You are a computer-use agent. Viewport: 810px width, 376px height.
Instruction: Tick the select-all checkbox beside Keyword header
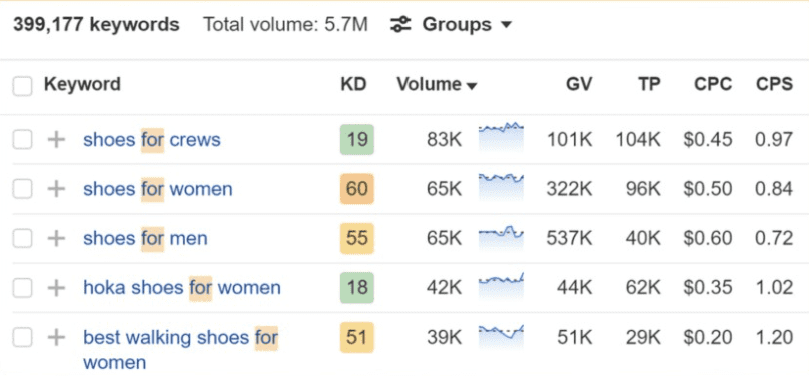[22, 86]
